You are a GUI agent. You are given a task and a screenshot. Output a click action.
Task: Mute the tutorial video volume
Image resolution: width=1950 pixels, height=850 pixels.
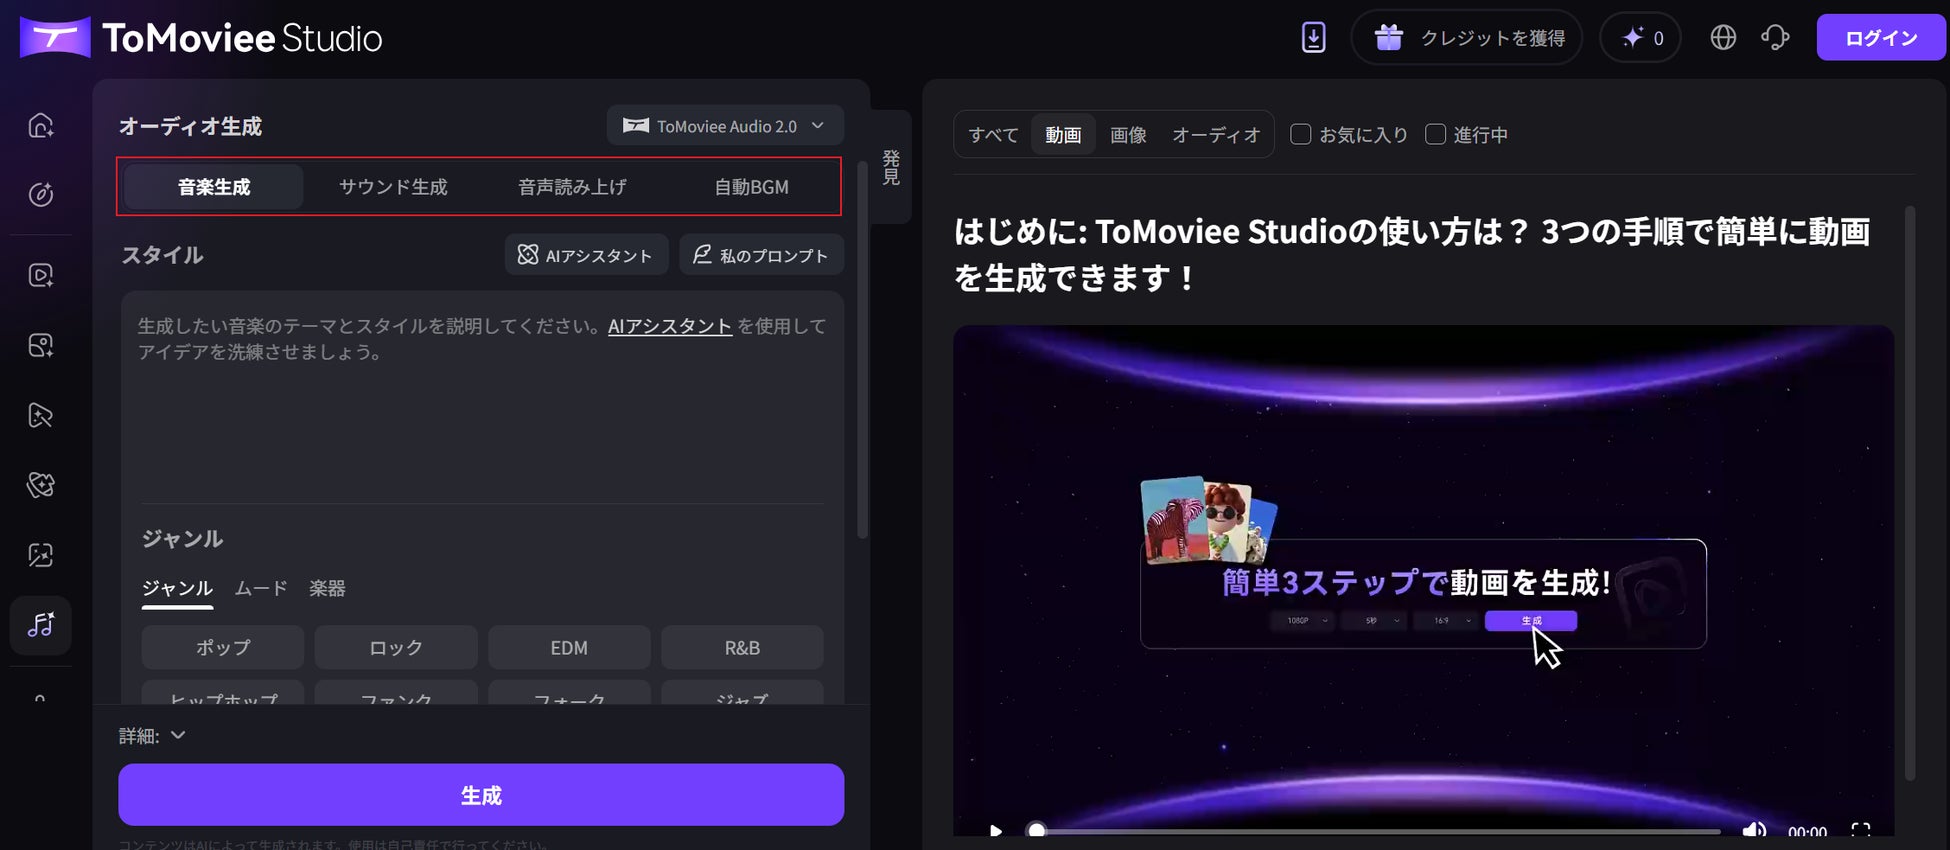point(1754,831)
